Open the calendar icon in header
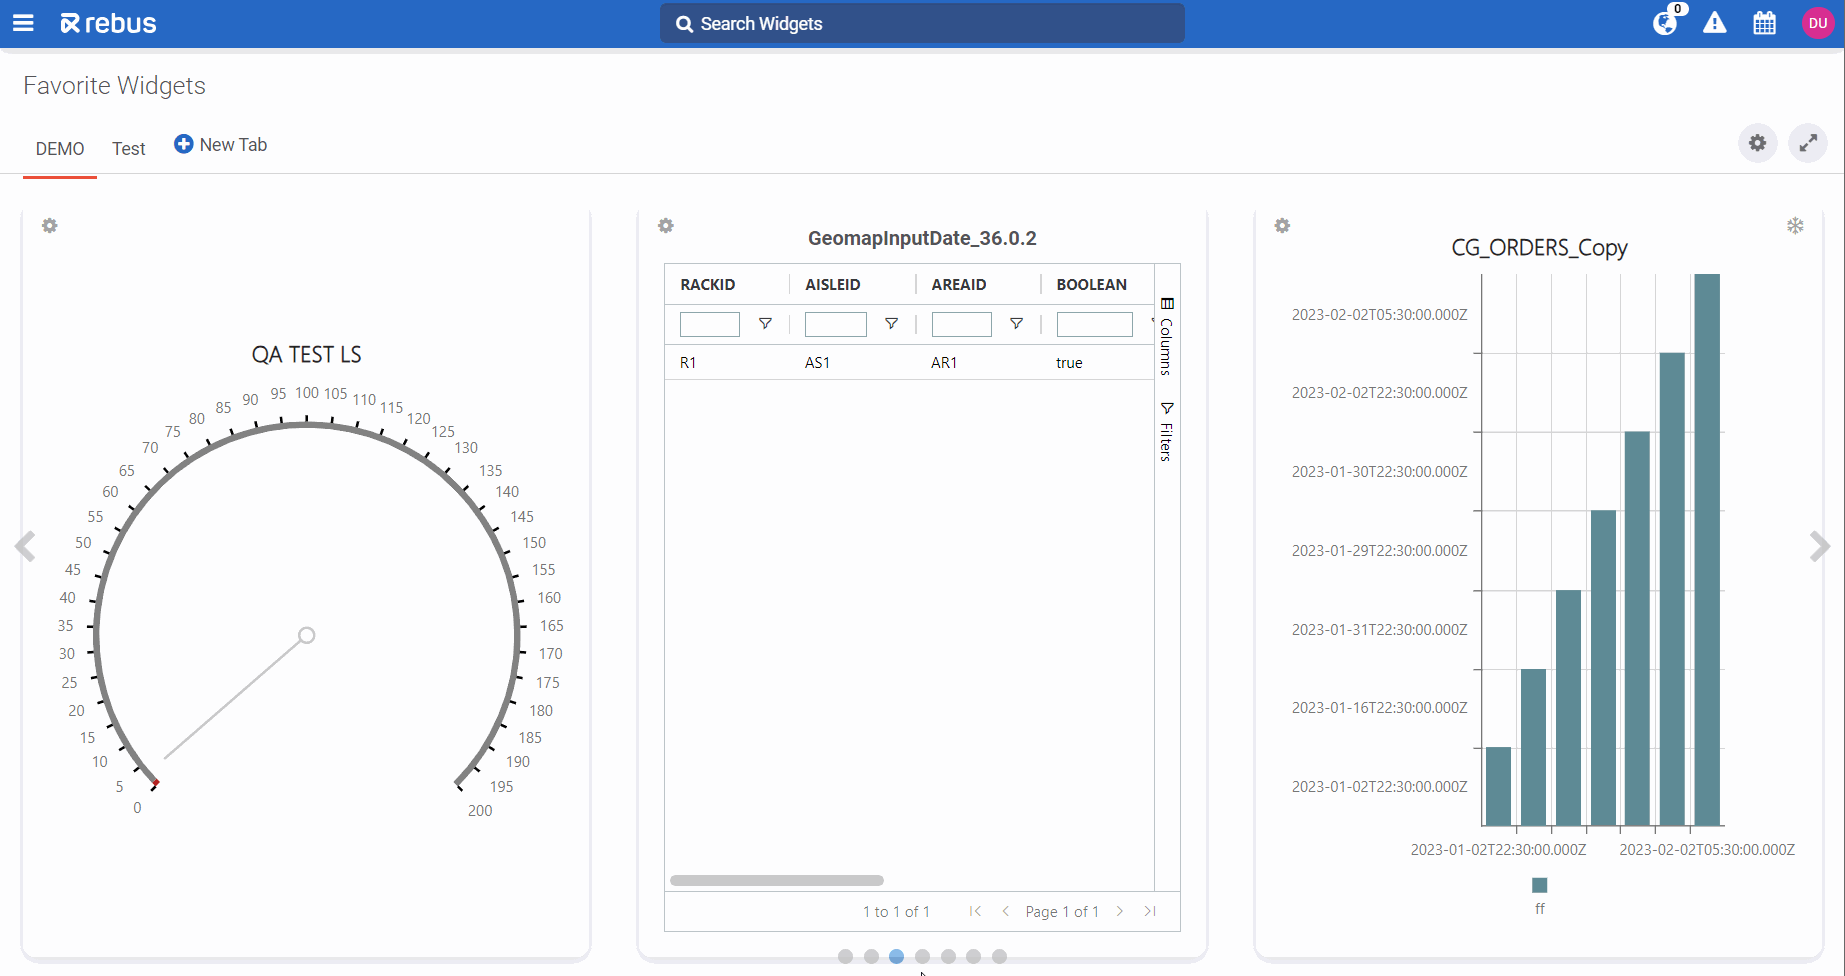This screenshot has width=1845, height=976. coord(1764,23)
